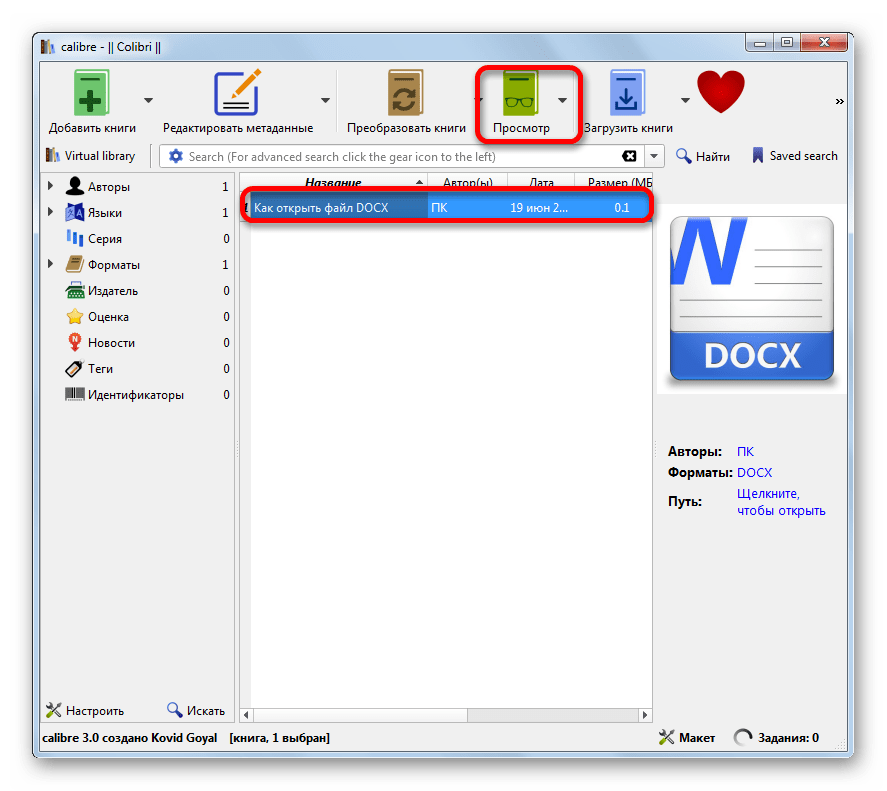Click horizontal scrollbar left arrow
Image resolution: width=887 pixels, height=791 pixels.
click(246, 715)
